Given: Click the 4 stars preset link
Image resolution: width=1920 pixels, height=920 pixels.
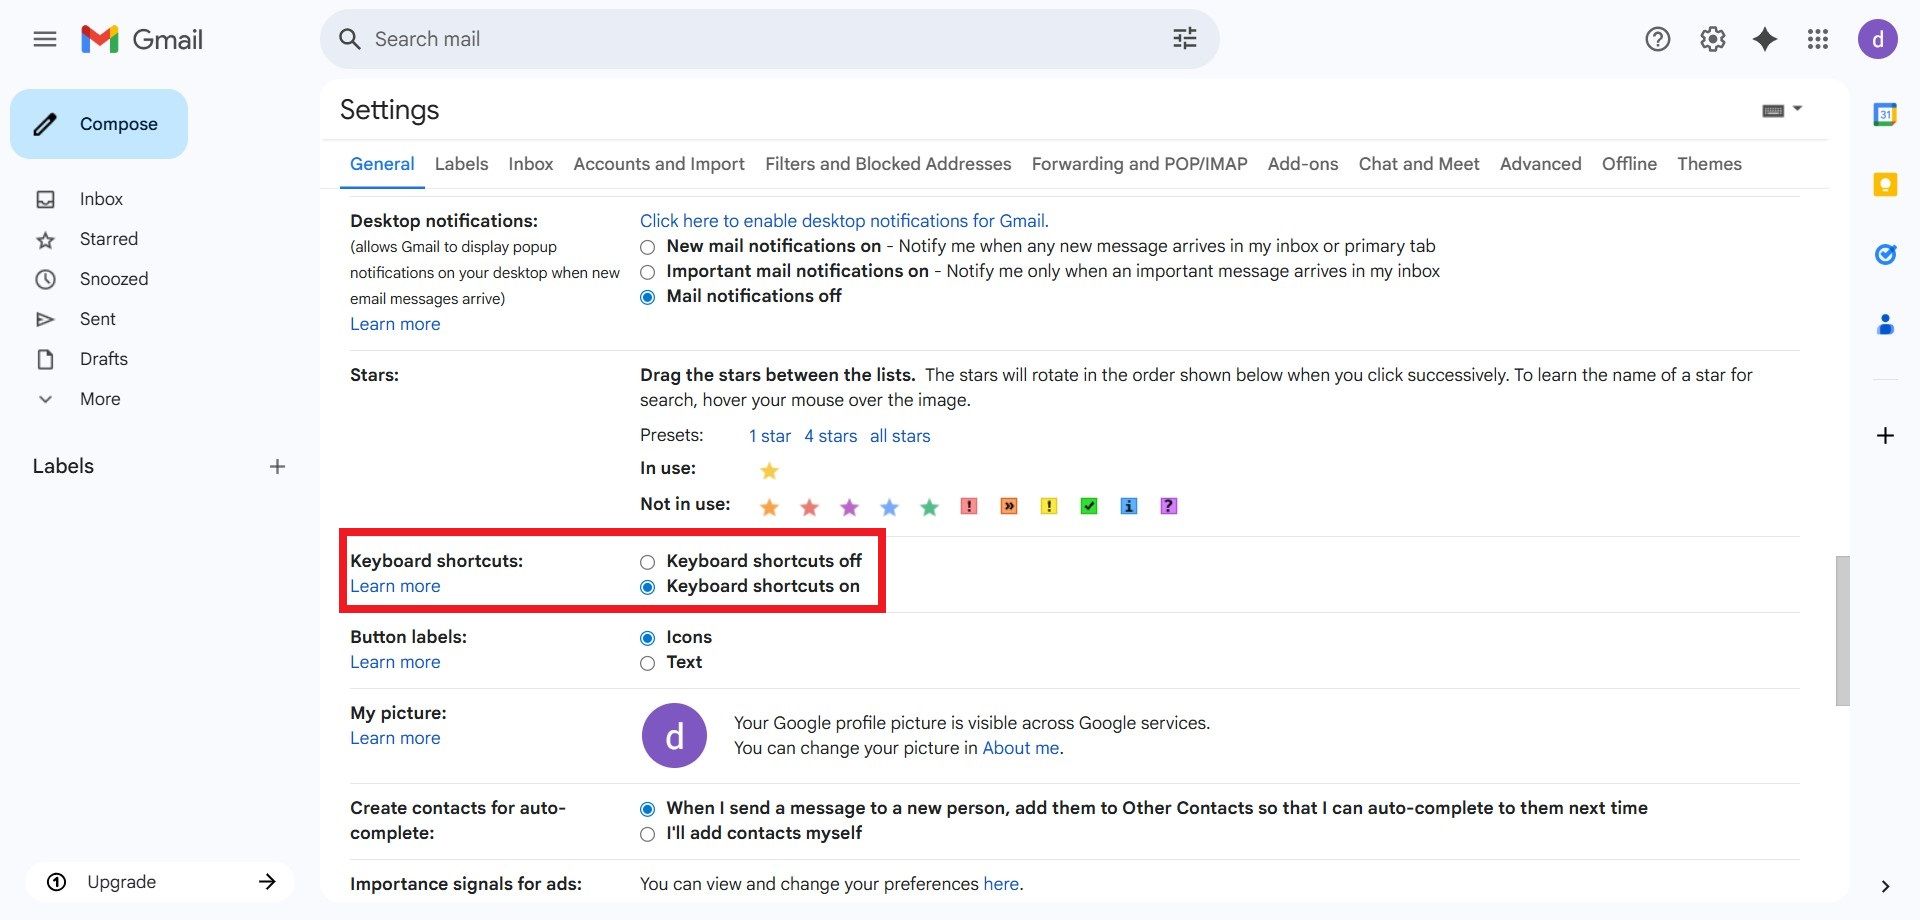Looking at the screenshot, I should point(830,436).
